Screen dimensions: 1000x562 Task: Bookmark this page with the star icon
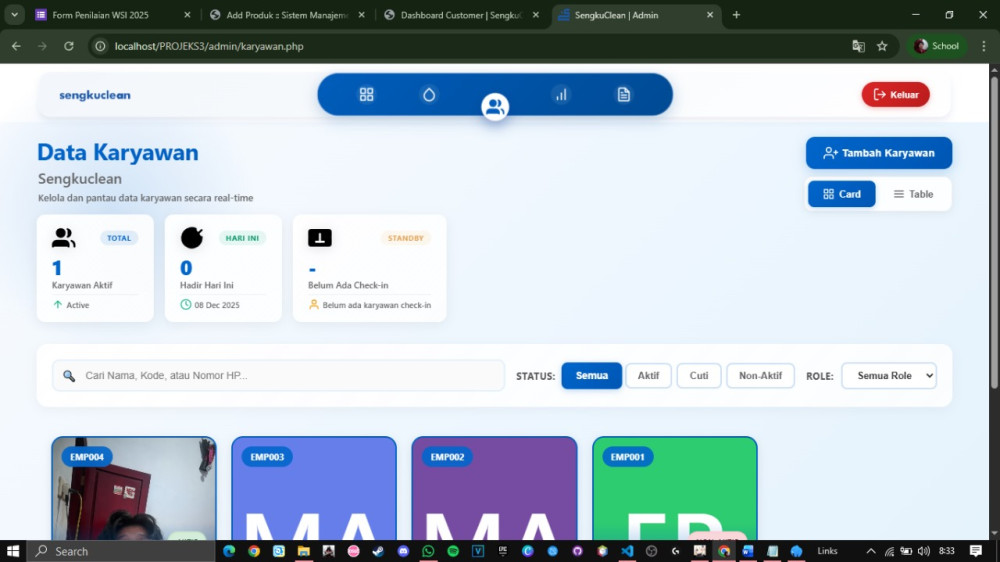click(x=882, y=46)
